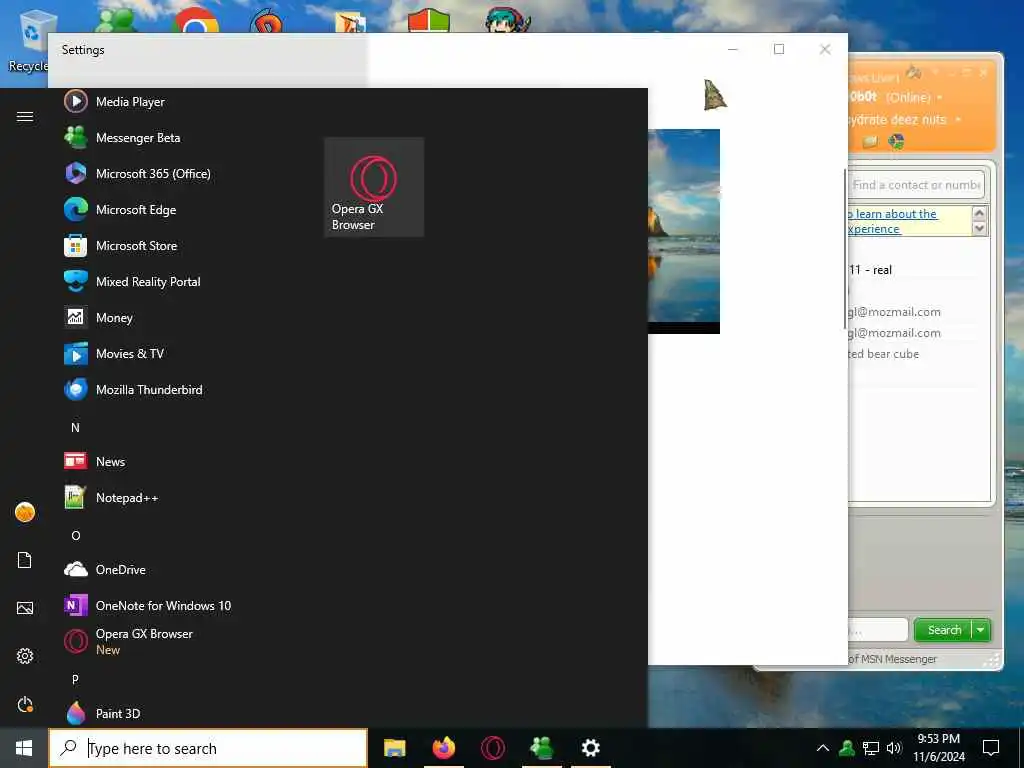The image size is (1024, 768).
Task: Click Messenger Find a contact field
Action: pos(916,185)
